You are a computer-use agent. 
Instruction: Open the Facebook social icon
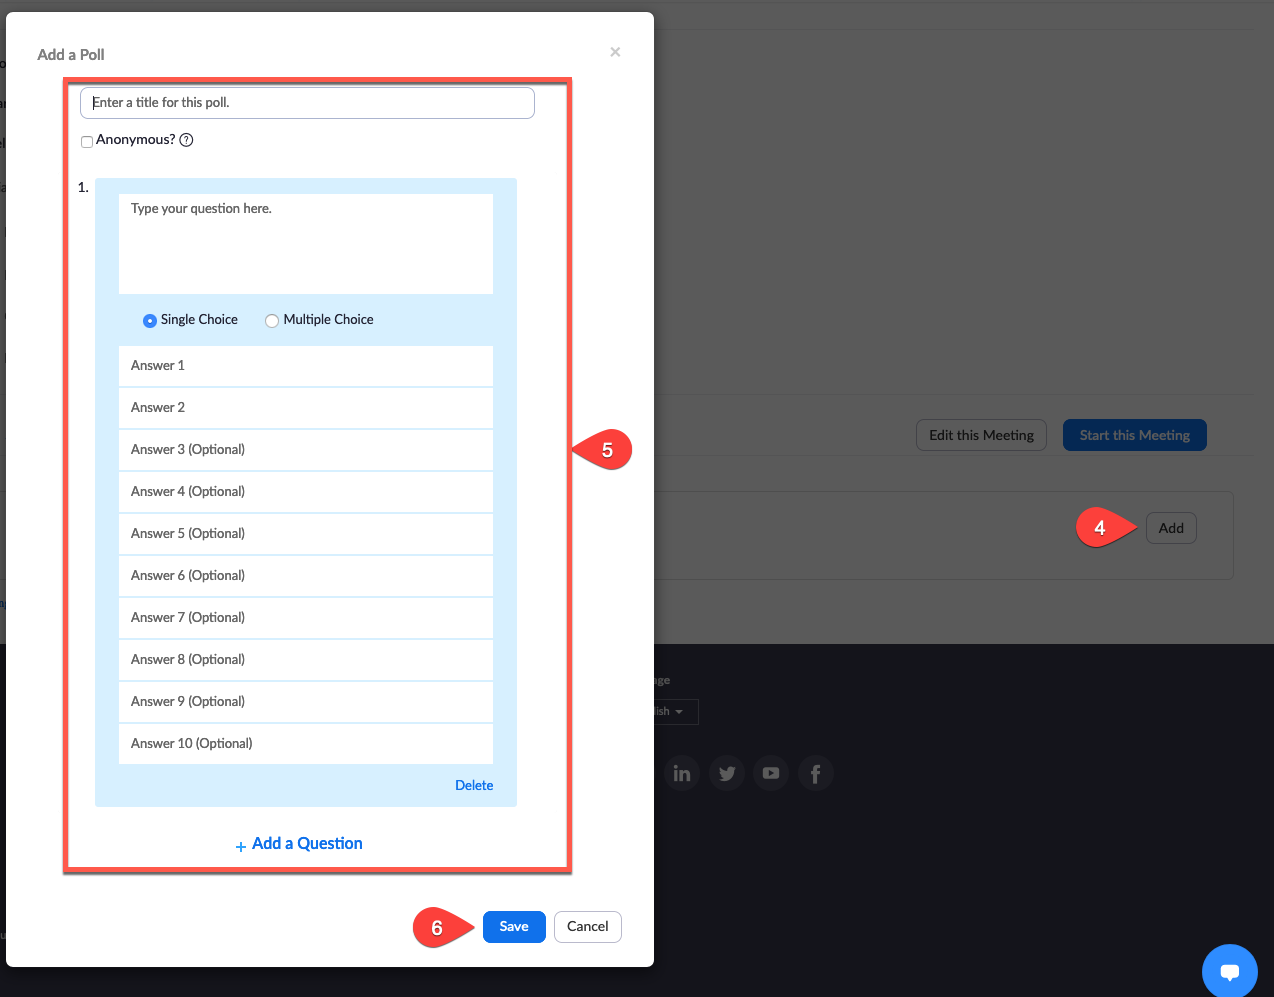815,773
